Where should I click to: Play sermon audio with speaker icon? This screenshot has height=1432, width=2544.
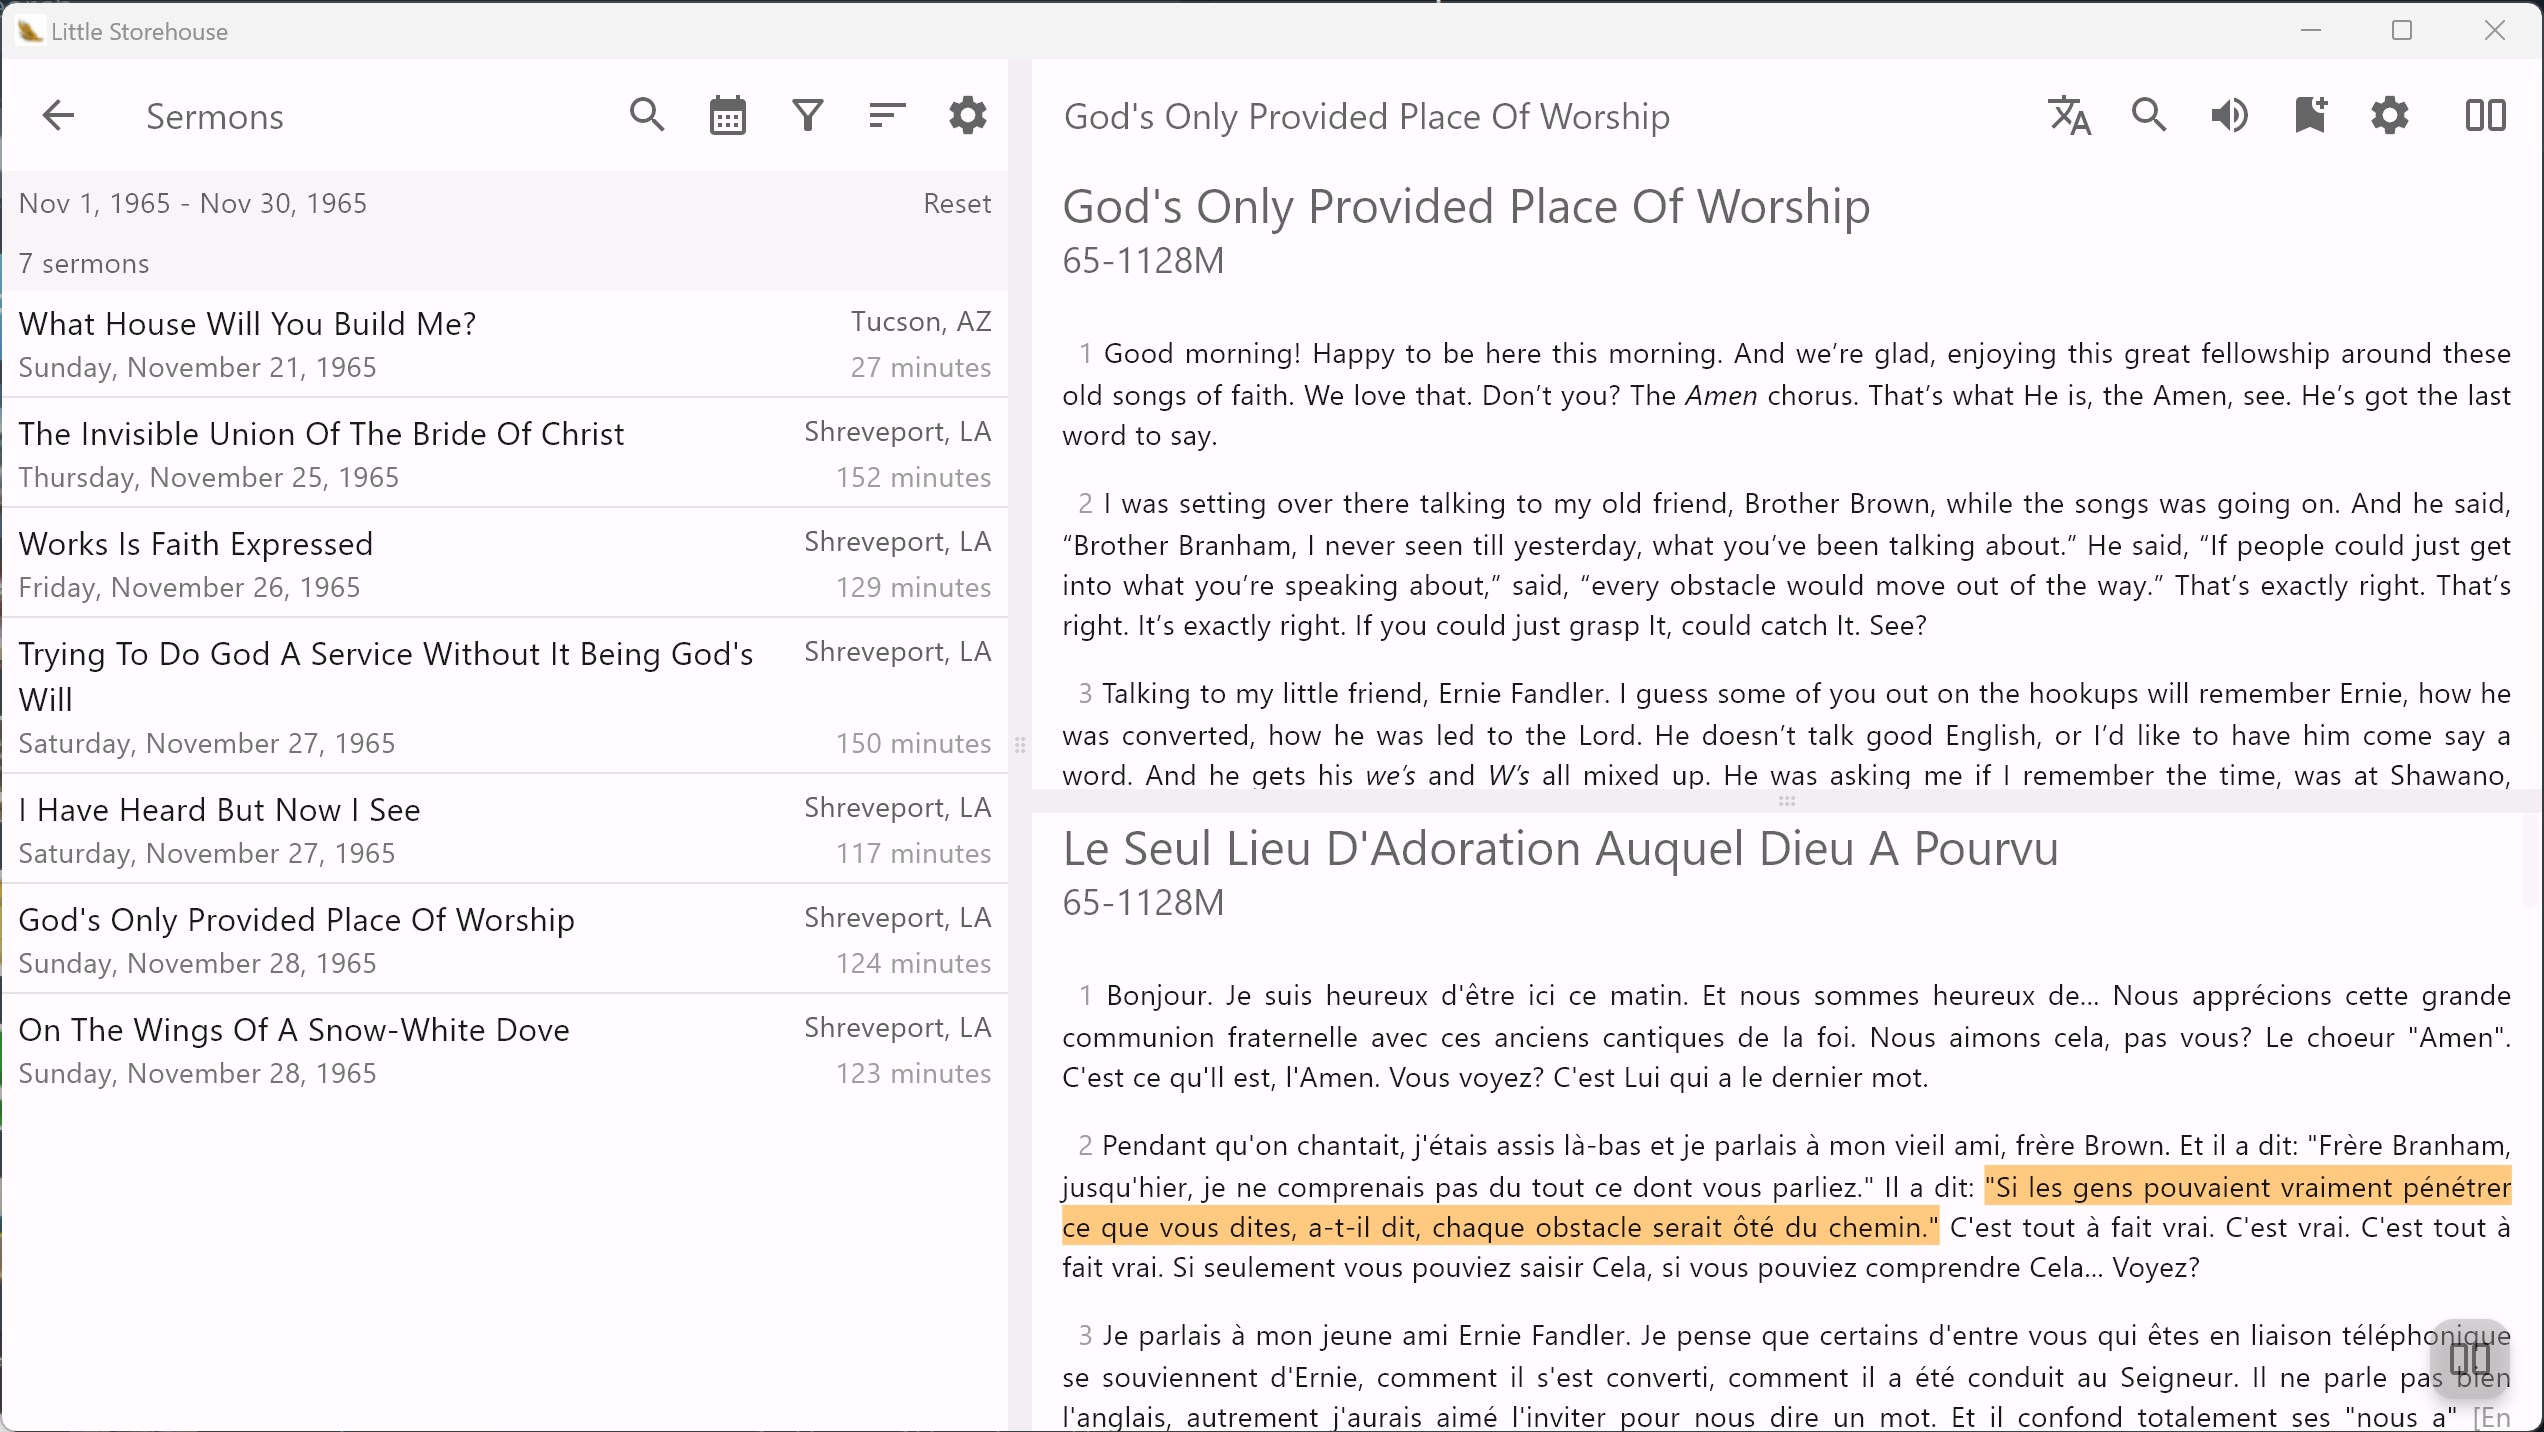coord(2229,116)
